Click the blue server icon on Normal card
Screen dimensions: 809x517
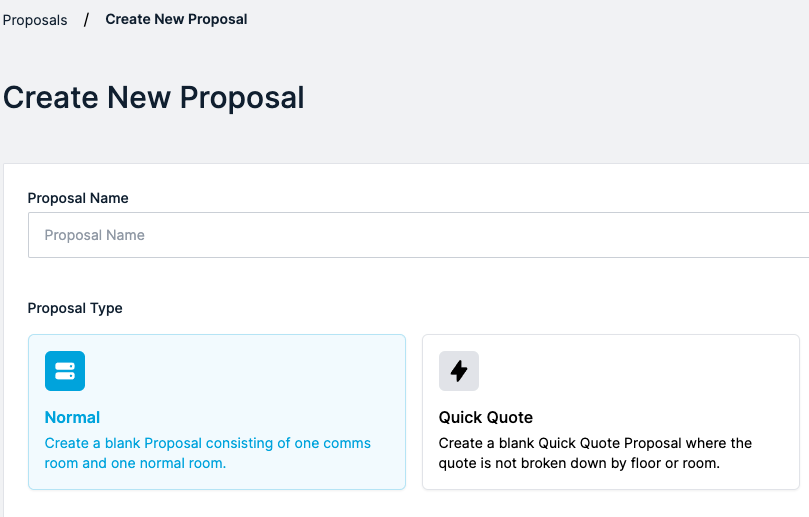tap(65, 371)
